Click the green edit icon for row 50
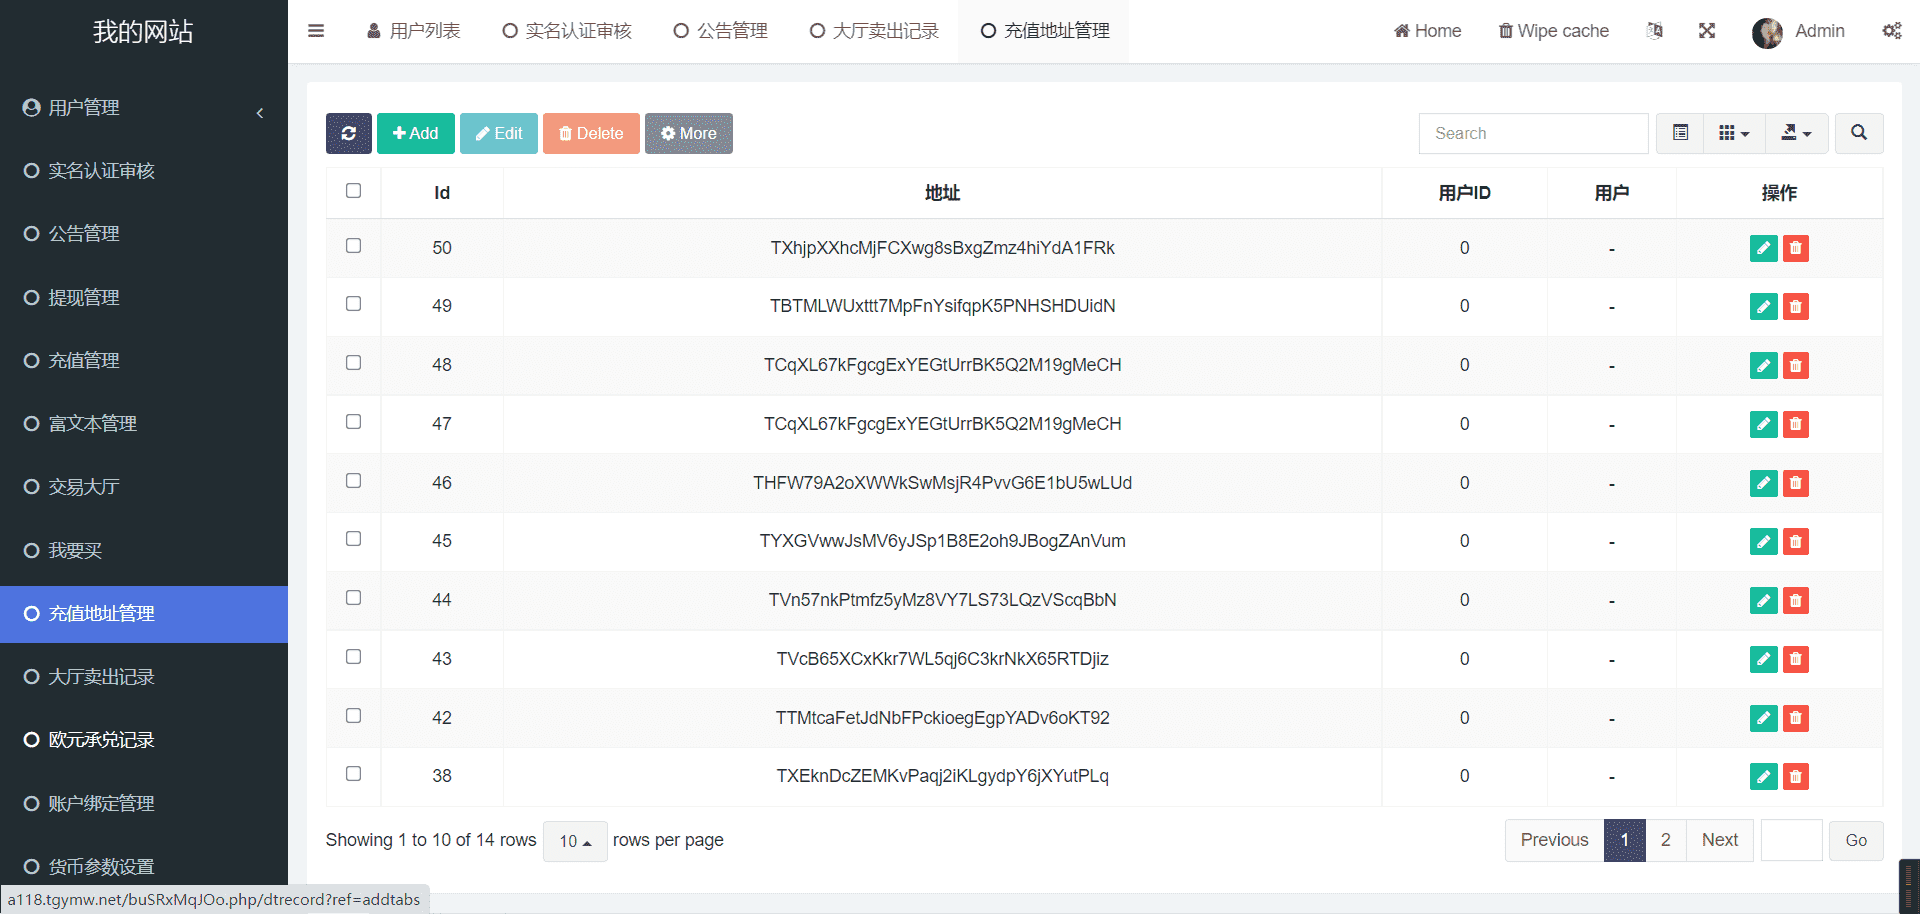The image size is (1920, 914). [1763, 248]
